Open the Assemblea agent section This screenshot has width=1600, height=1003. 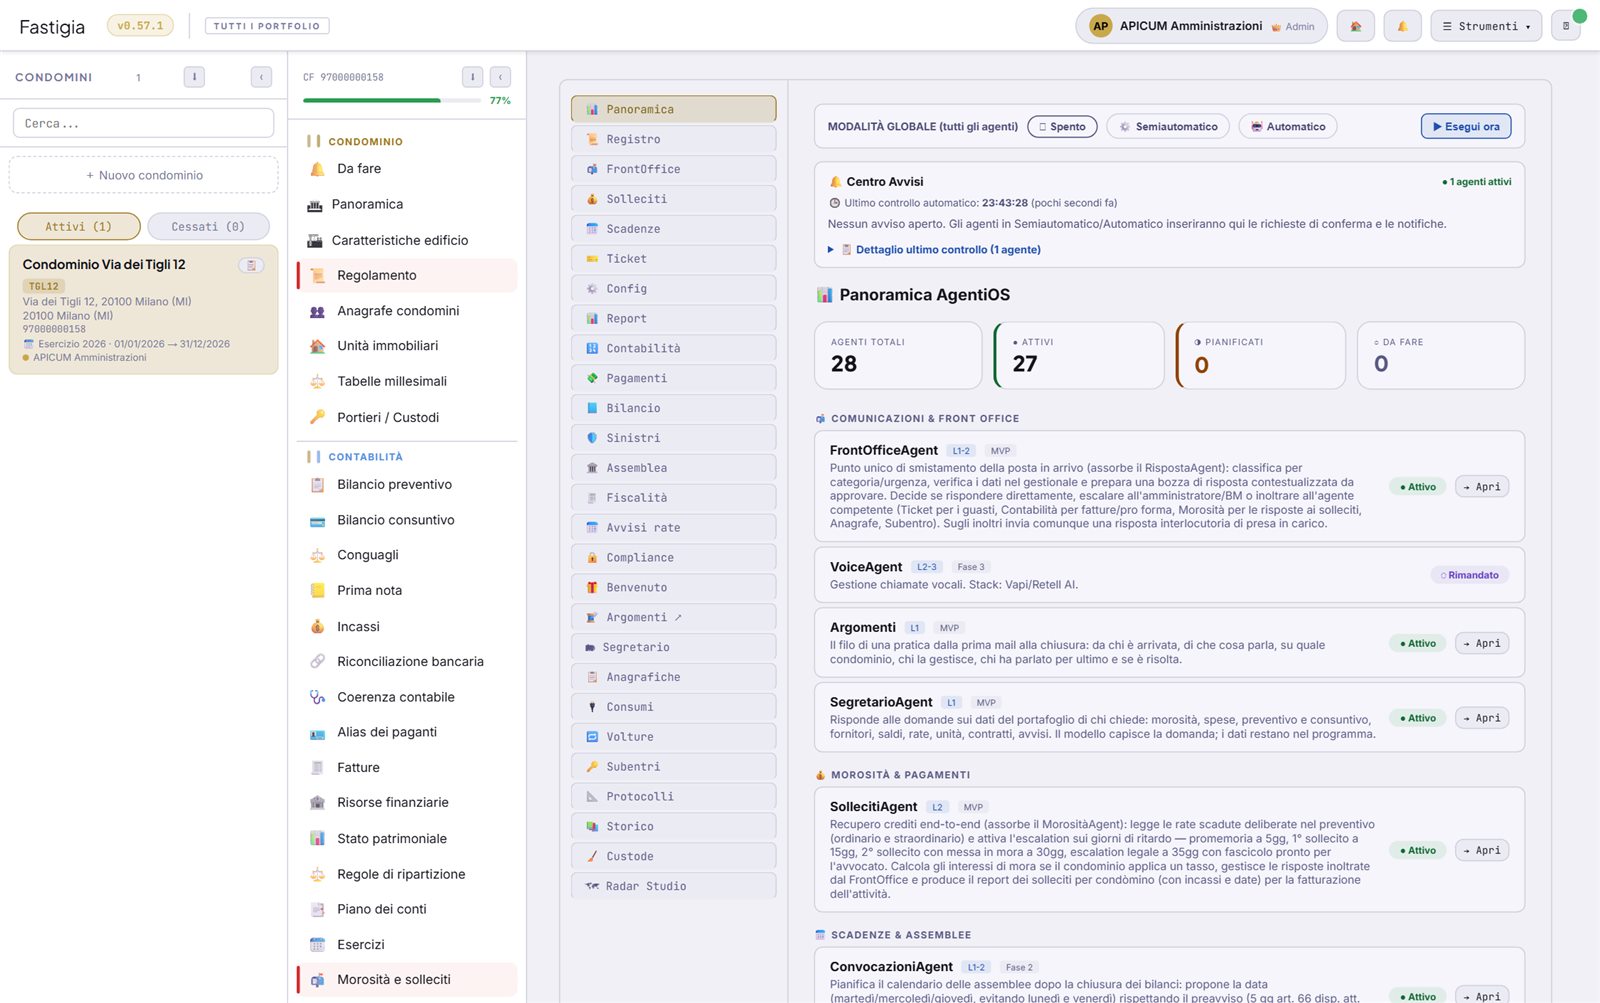[674, 468]
